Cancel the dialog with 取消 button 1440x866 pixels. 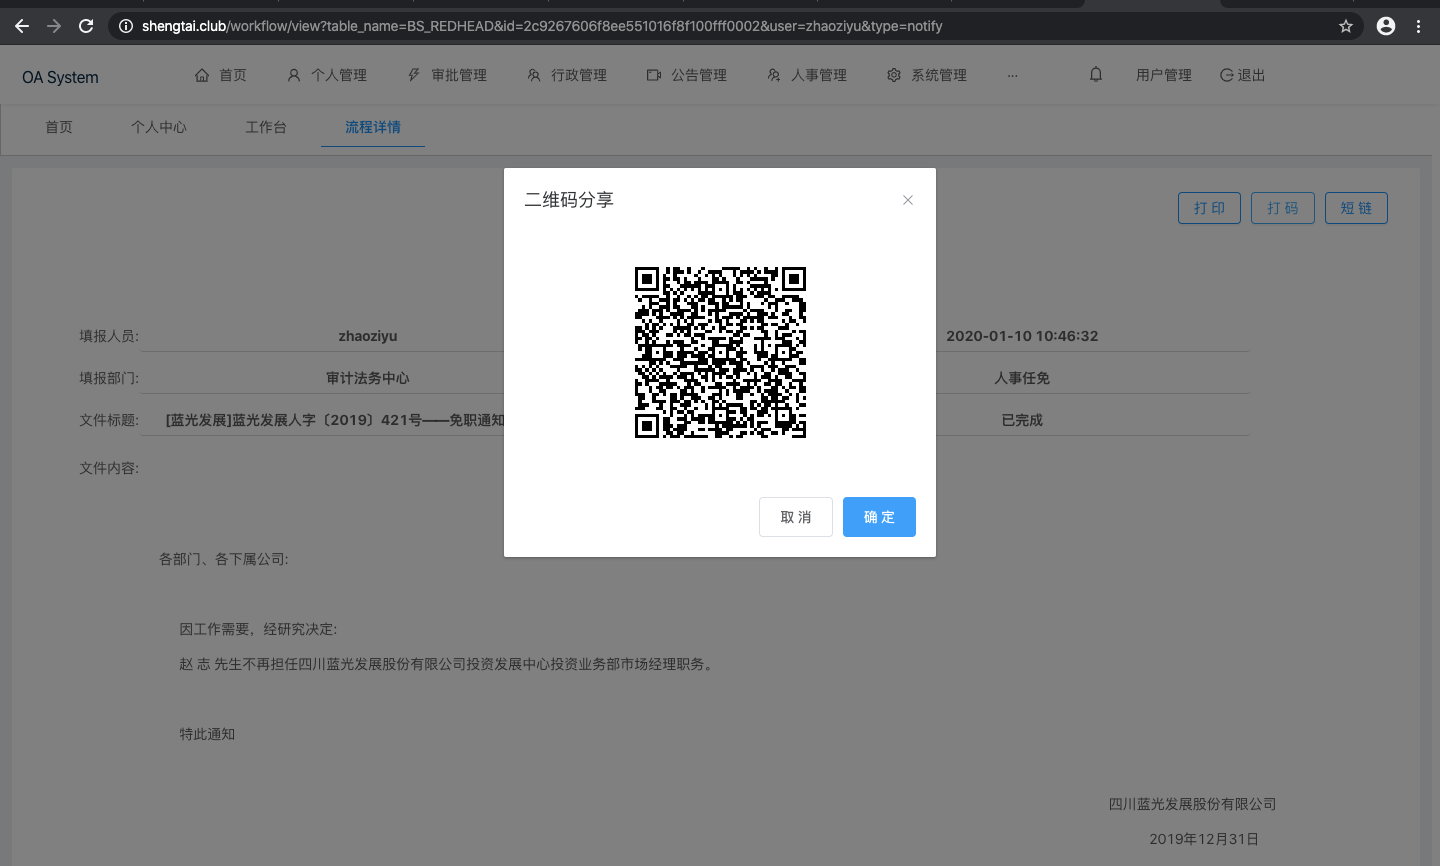796,517
